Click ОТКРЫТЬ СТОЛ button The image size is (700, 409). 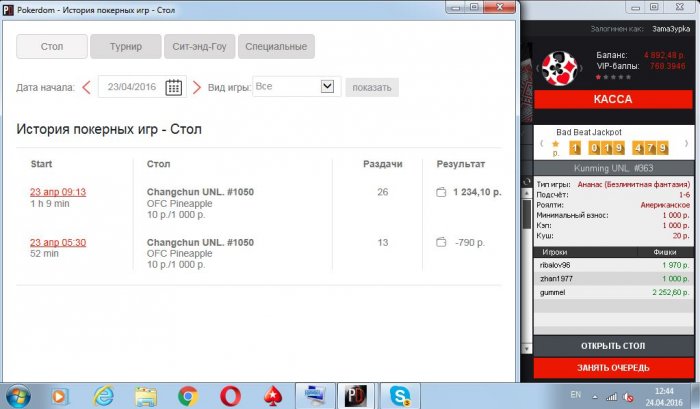tap(613, 346)
